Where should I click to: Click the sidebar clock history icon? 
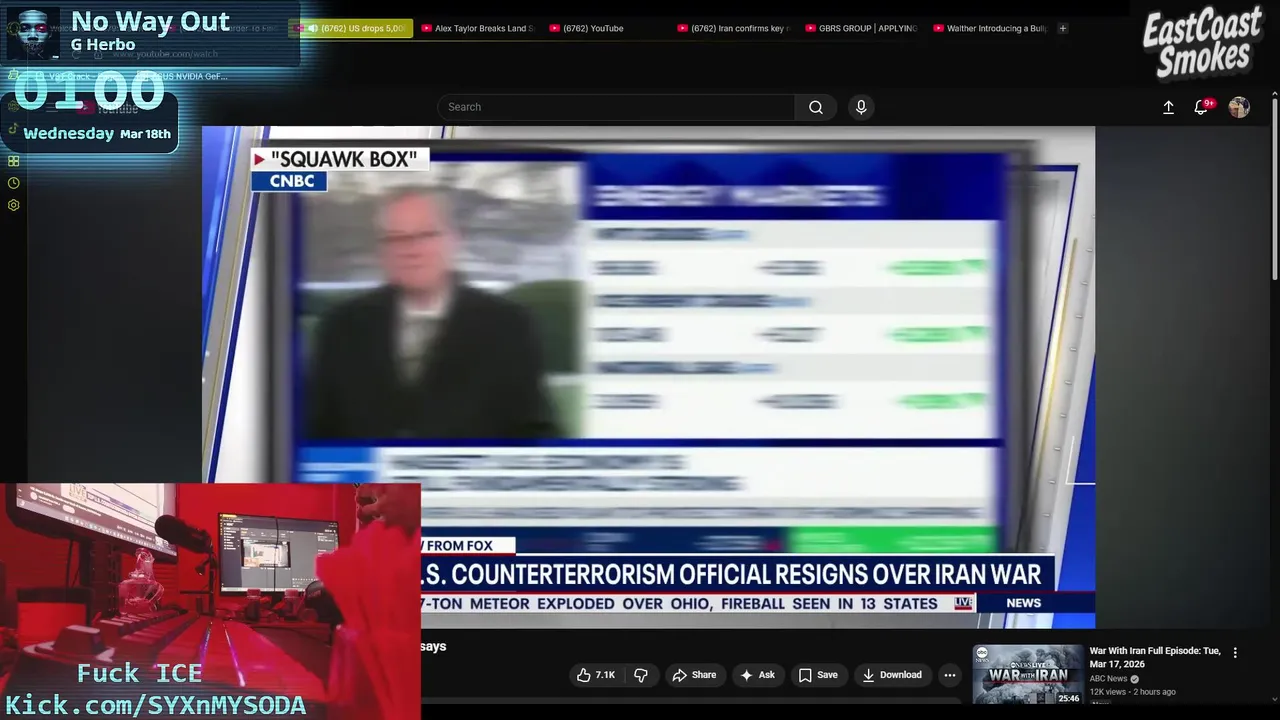14,183
